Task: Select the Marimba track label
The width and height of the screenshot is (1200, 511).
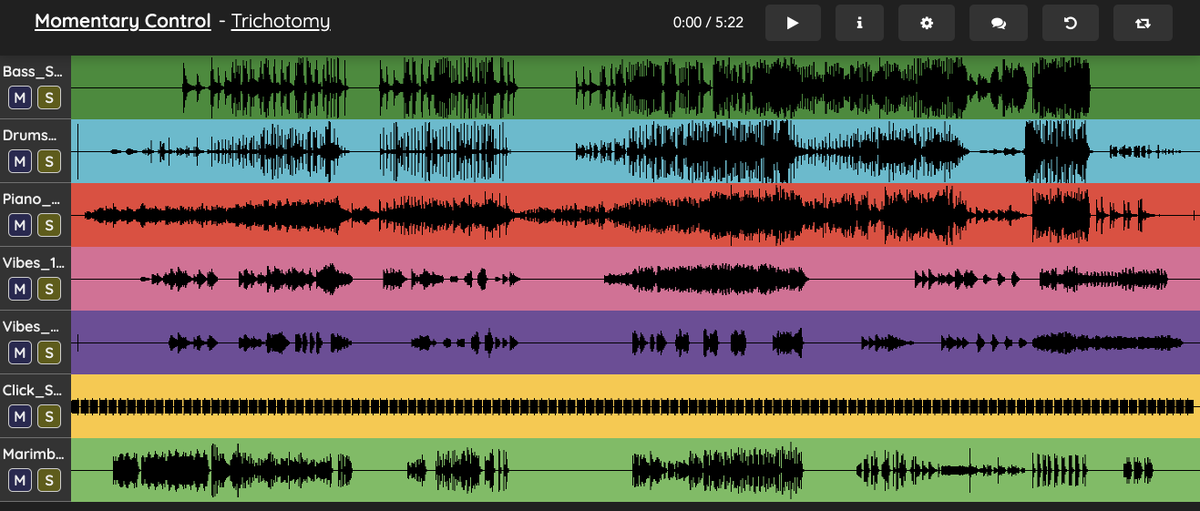Action: (x=33, y=454)
